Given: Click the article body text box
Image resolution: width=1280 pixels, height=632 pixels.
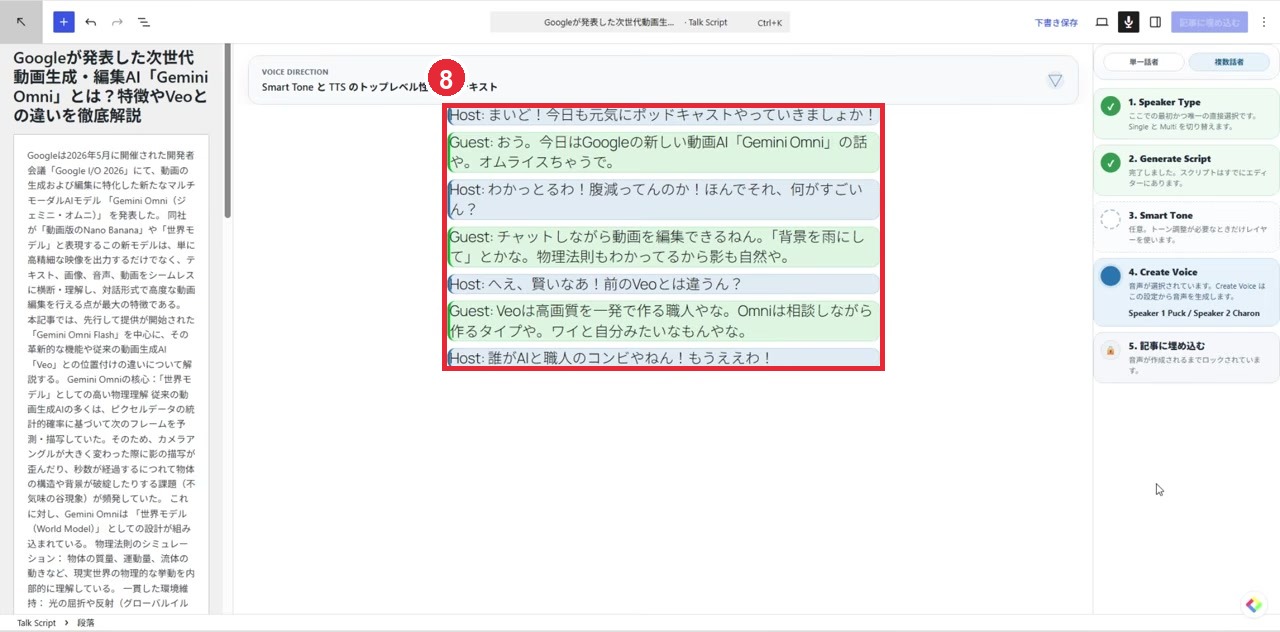Looking at the screenshot, I should point(111,375).
